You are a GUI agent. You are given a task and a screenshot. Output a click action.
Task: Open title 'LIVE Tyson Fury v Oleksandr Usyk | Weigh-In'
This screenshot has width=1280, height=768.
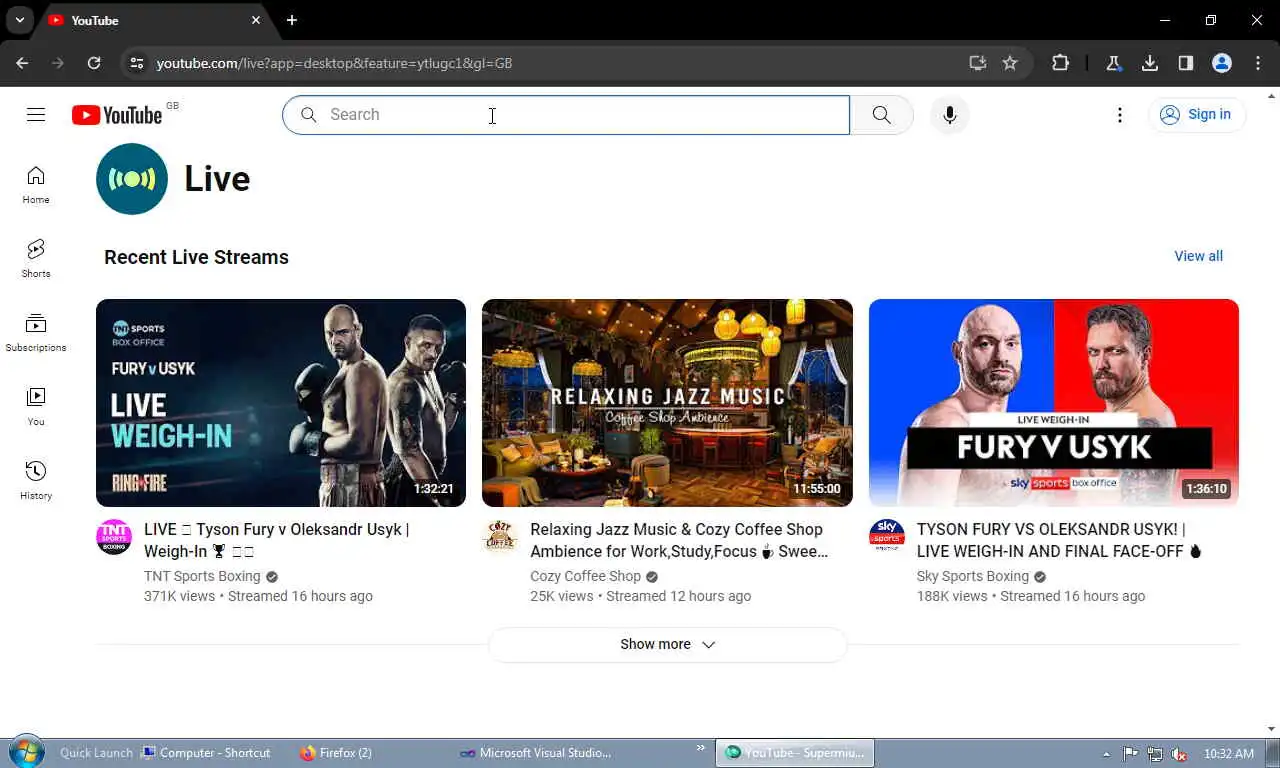click(277, 540)
